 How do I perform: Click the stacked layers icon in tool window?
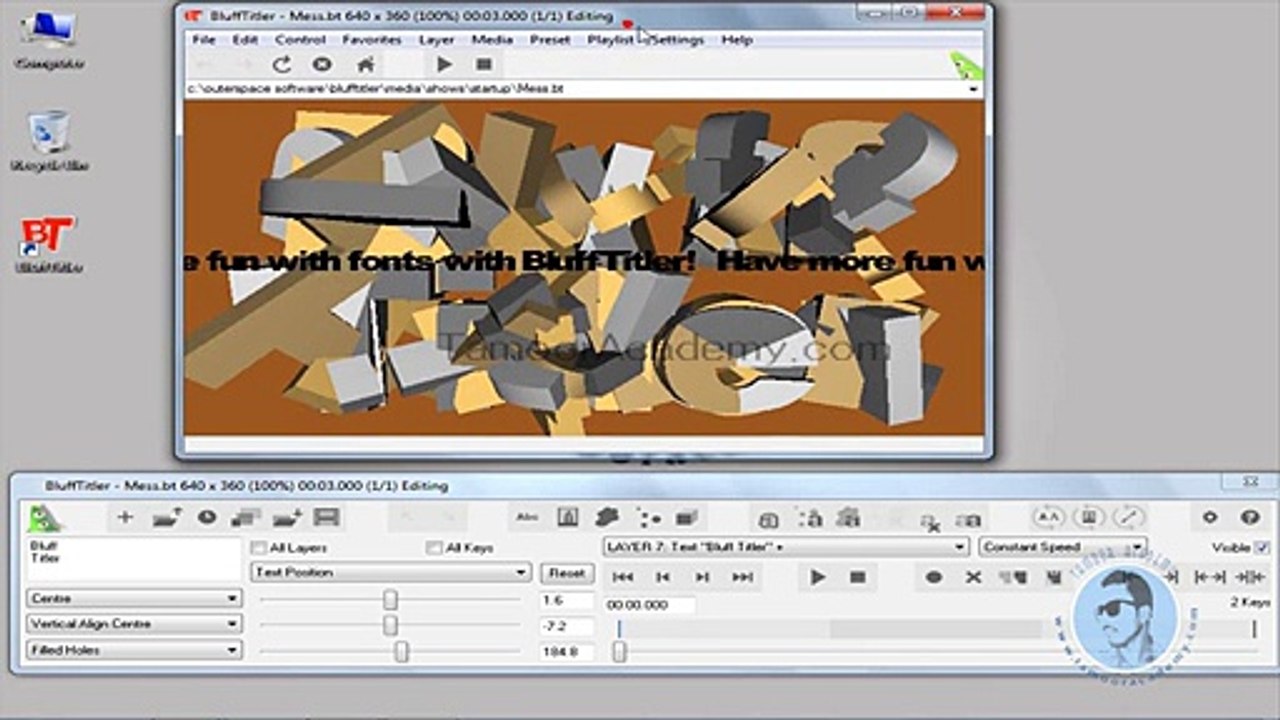coord(246,517)
